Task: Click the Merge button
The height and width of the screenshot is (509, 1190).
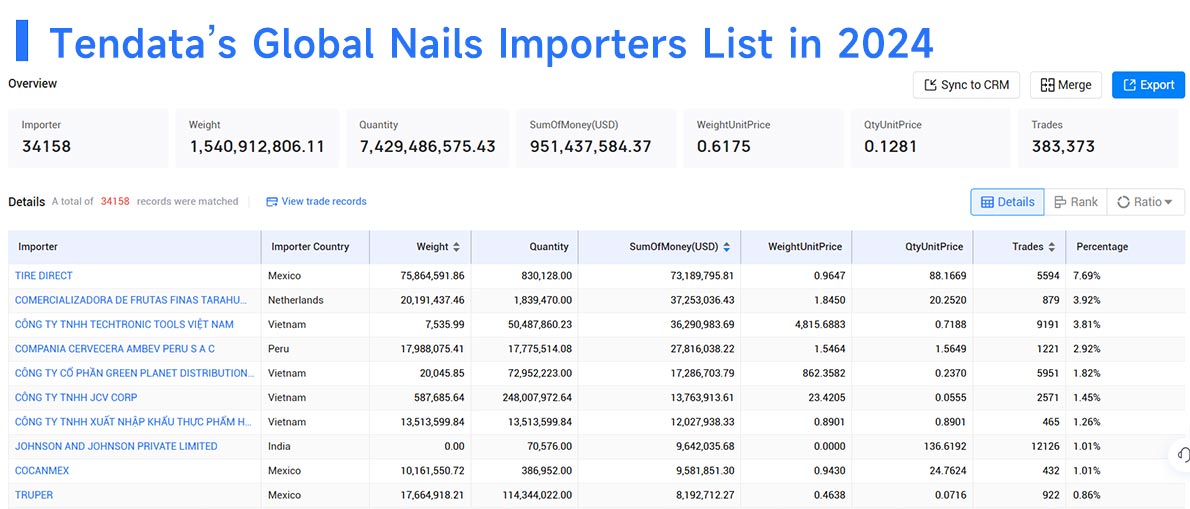Action: point(1066,85)
